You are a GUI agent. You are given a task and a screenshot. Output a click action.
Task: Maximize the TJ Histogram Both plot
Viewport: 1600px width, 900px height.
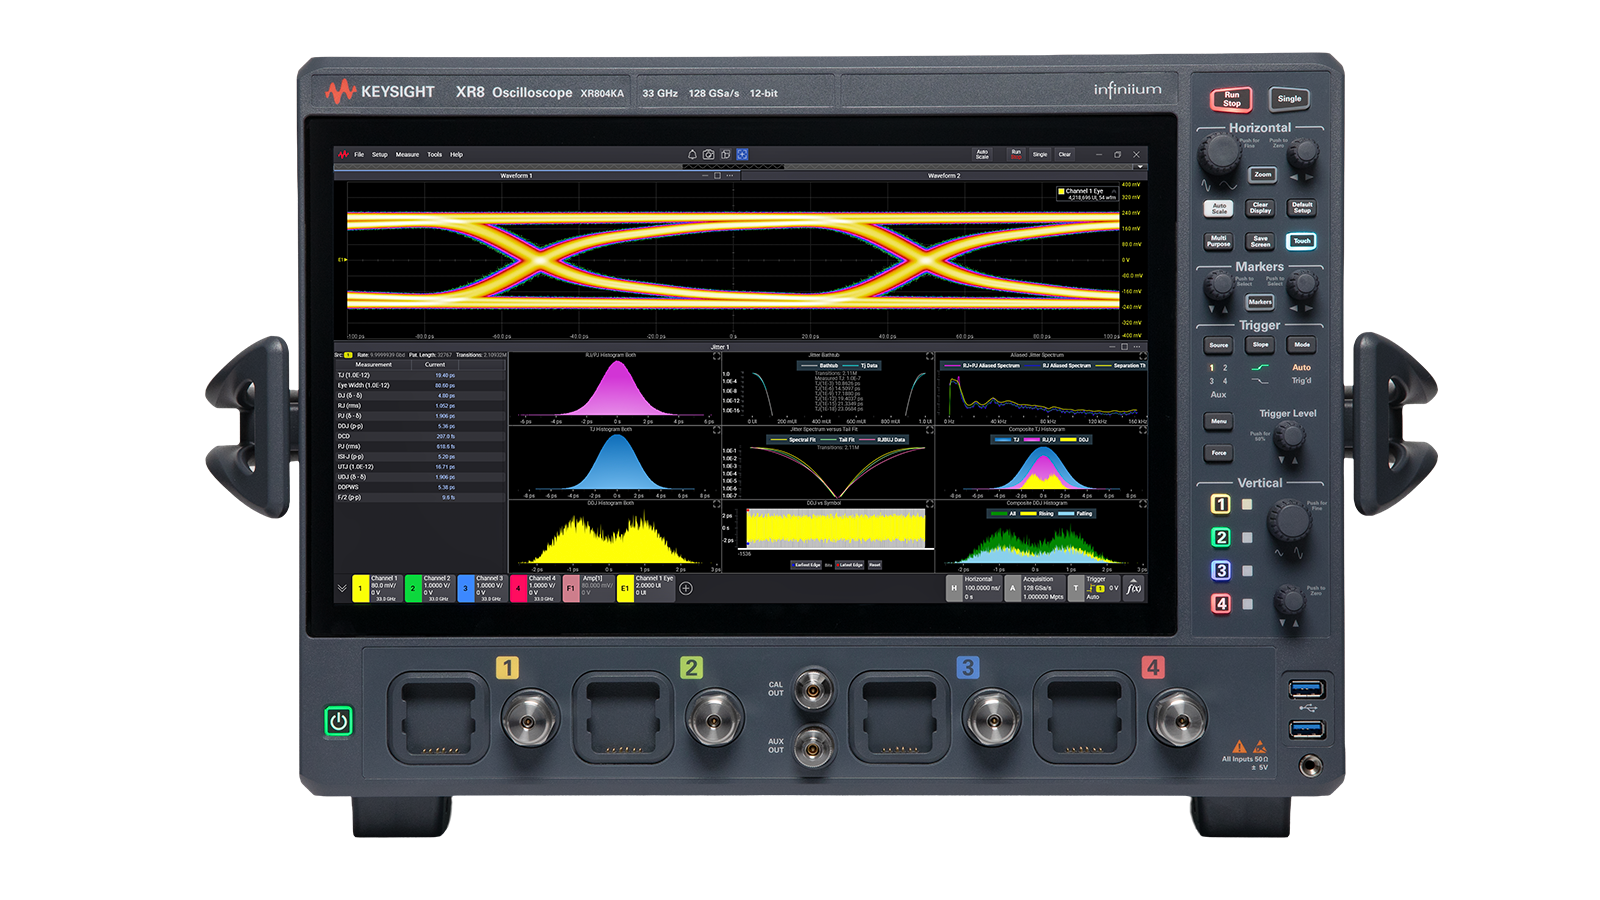(x=715, y=430)
